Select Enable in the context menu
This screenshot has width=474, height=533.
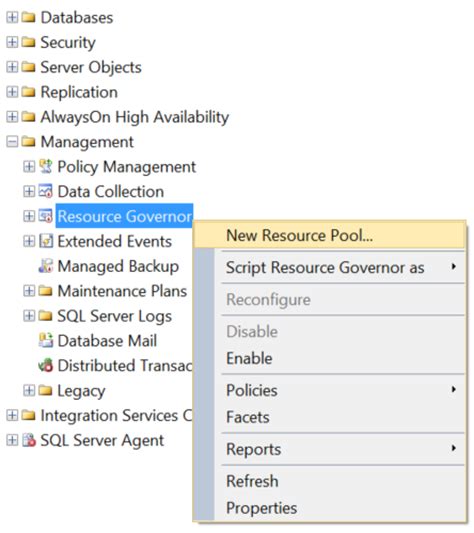329,358
